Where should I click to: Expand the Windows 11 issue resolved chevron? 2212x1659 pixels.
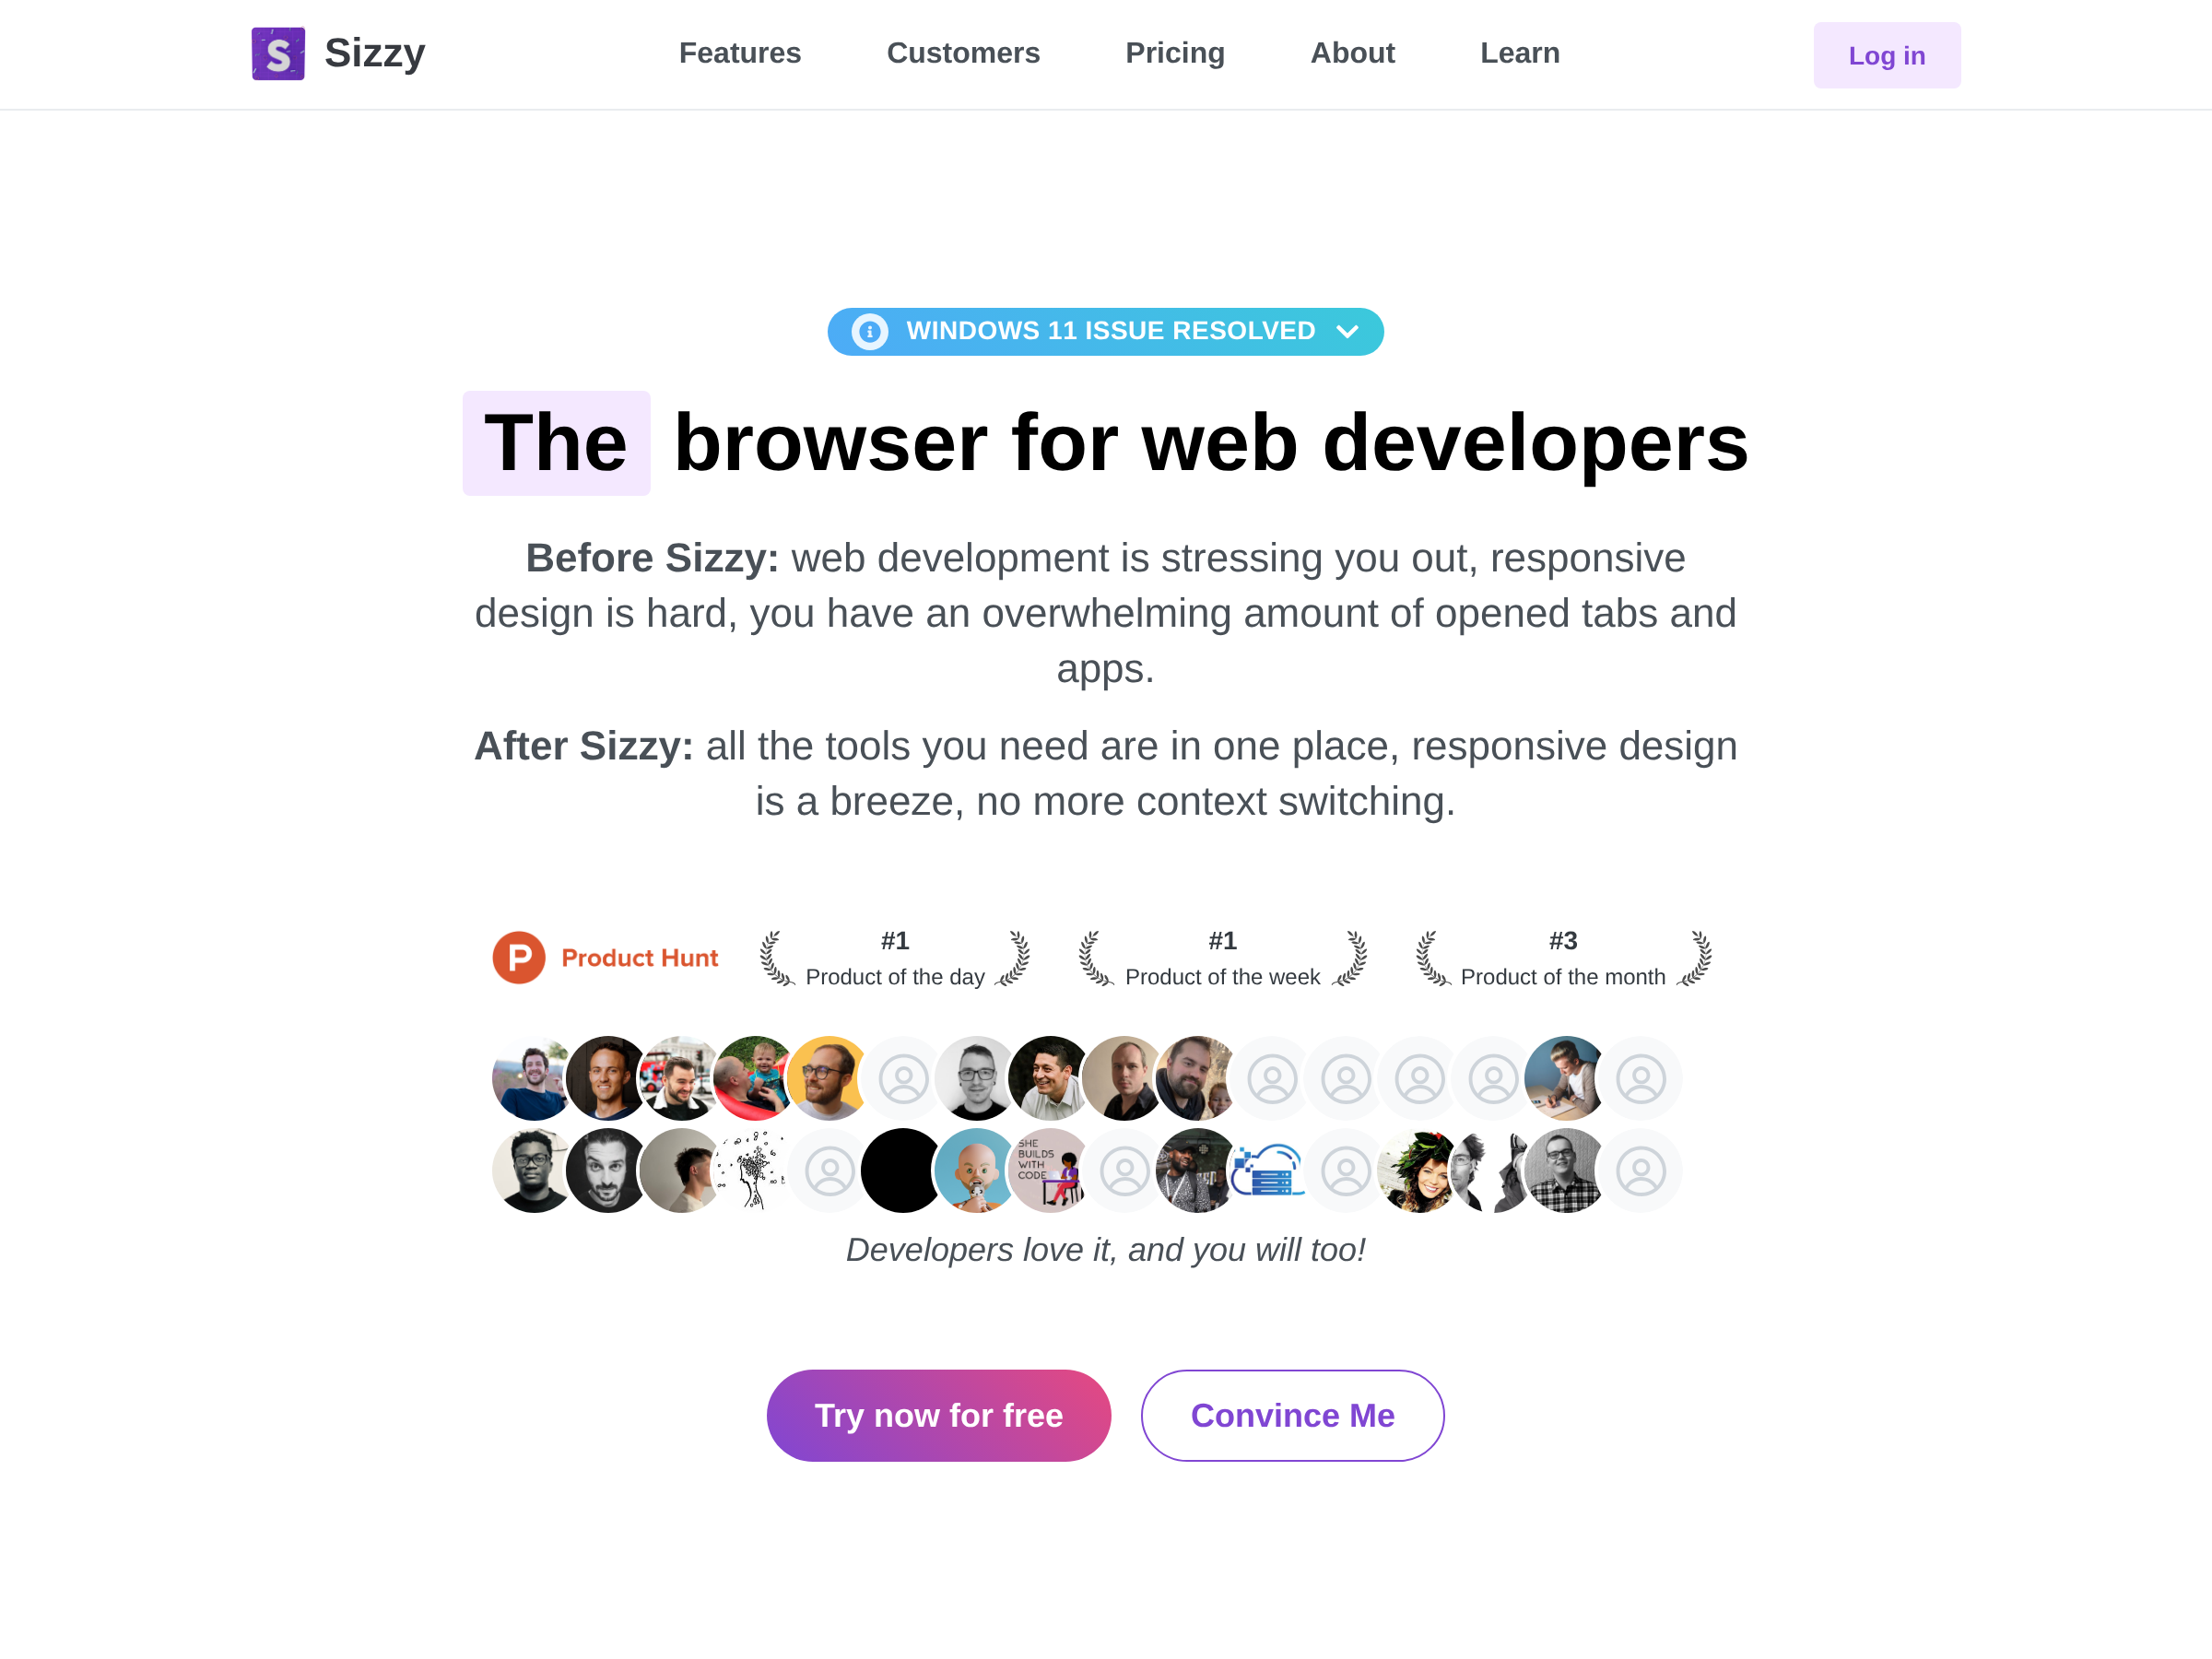(1347, 331)
